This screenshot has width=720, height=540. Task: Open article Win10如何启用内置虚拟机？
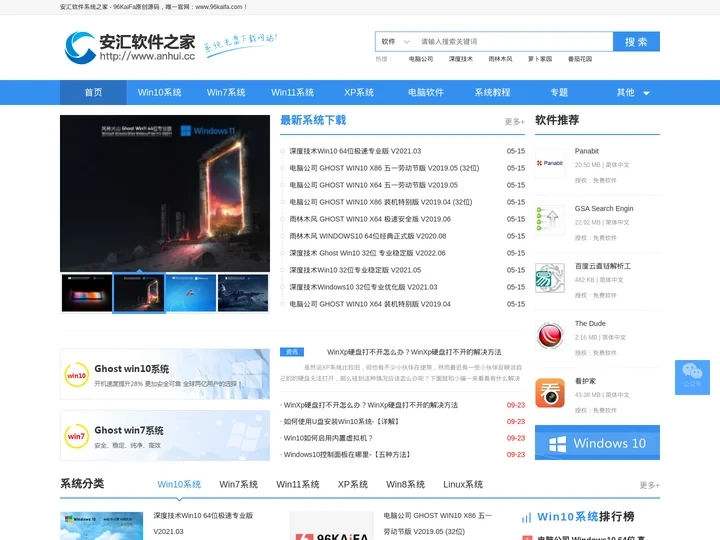[328, 438]
